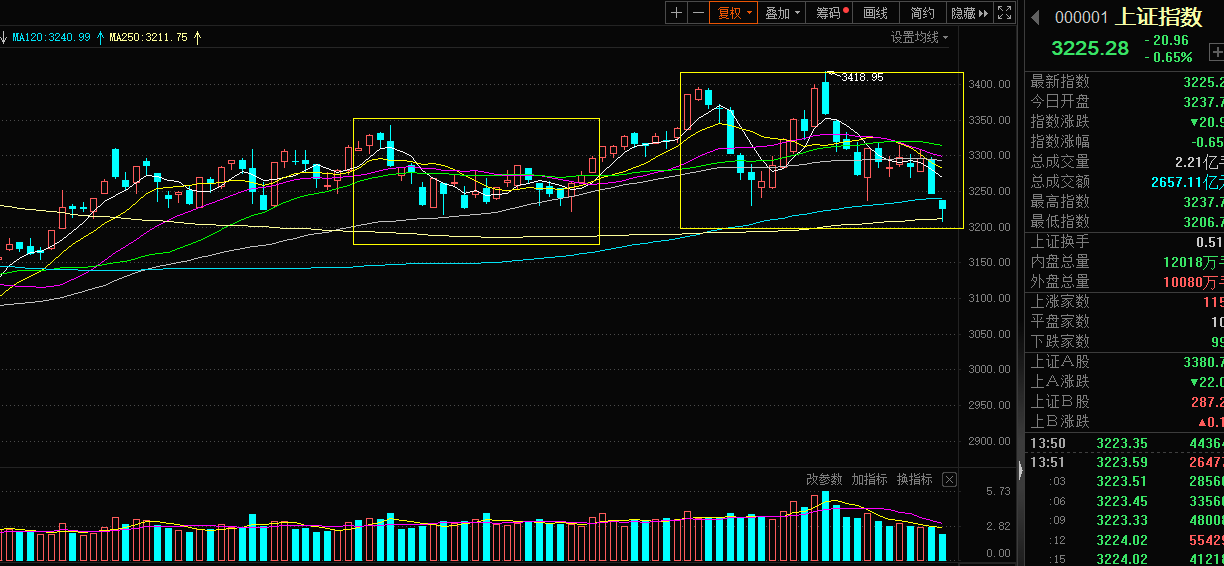Zoom out chart with minus icon
Image resolution: width=1224 pixels, height=566 pixels.
click(699, 13)
